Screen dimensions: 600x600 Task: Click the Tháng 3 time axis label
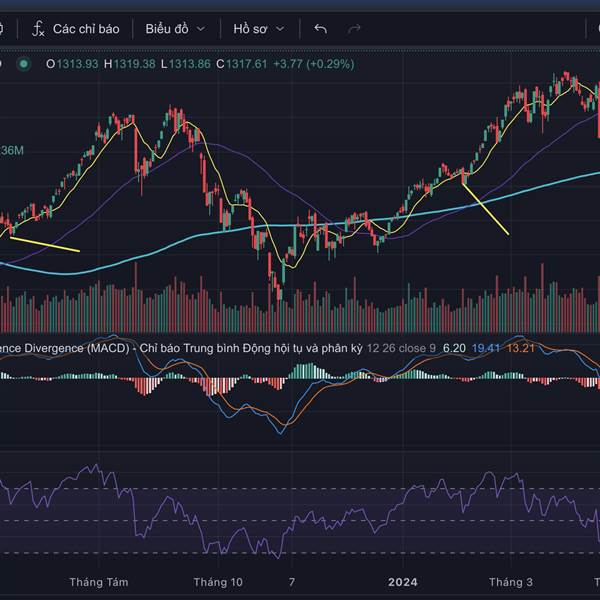(511, 582)
